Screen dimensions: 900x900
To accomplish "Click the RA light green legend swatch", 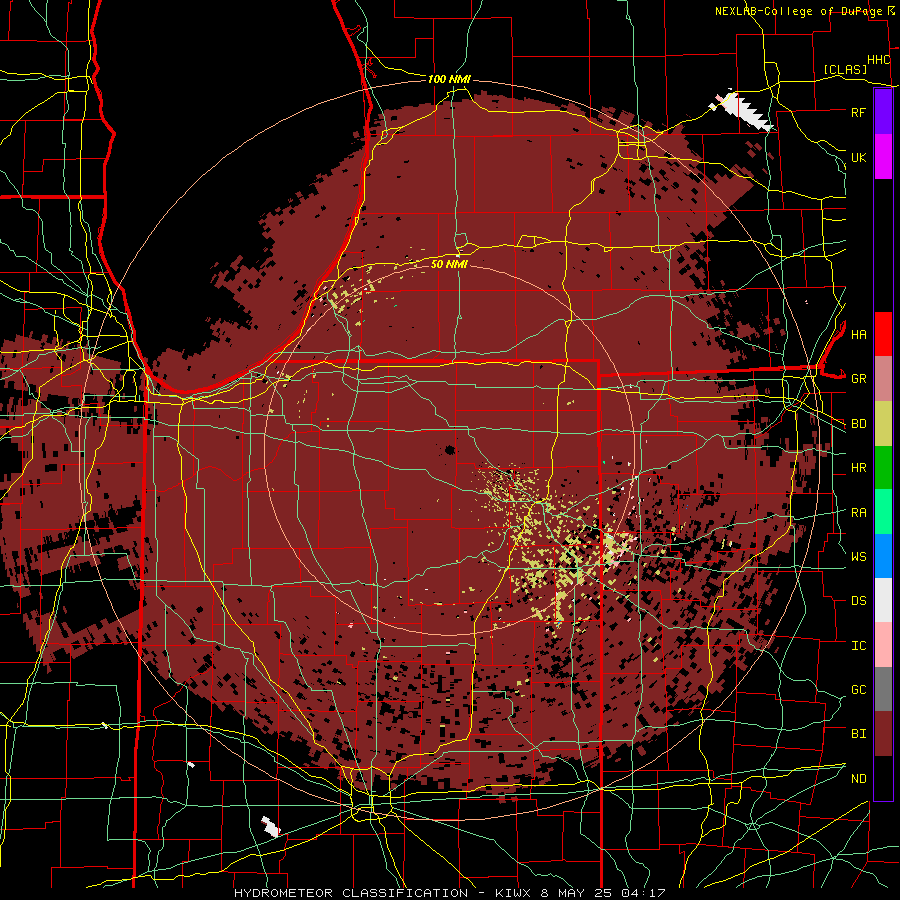I will point(883,512).
